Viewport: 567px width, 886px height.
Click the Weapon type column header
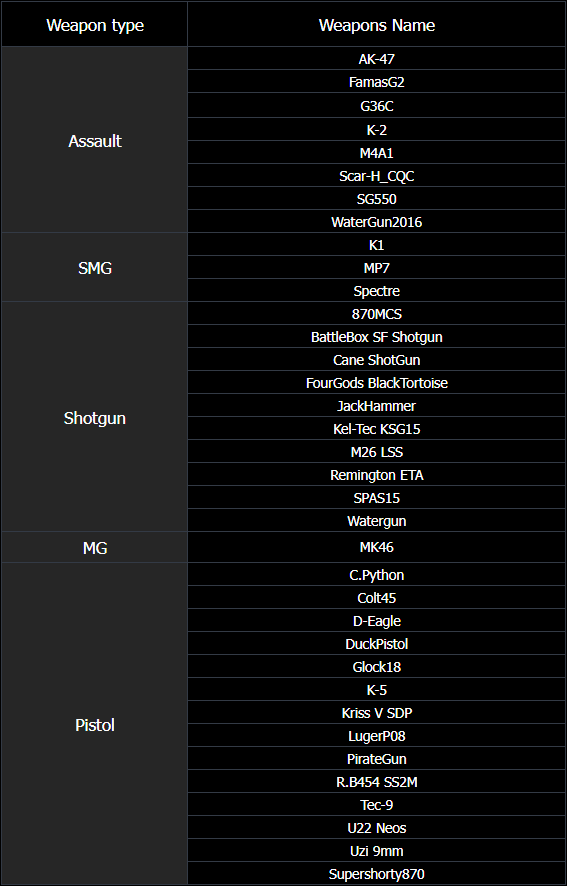[94, 25]
